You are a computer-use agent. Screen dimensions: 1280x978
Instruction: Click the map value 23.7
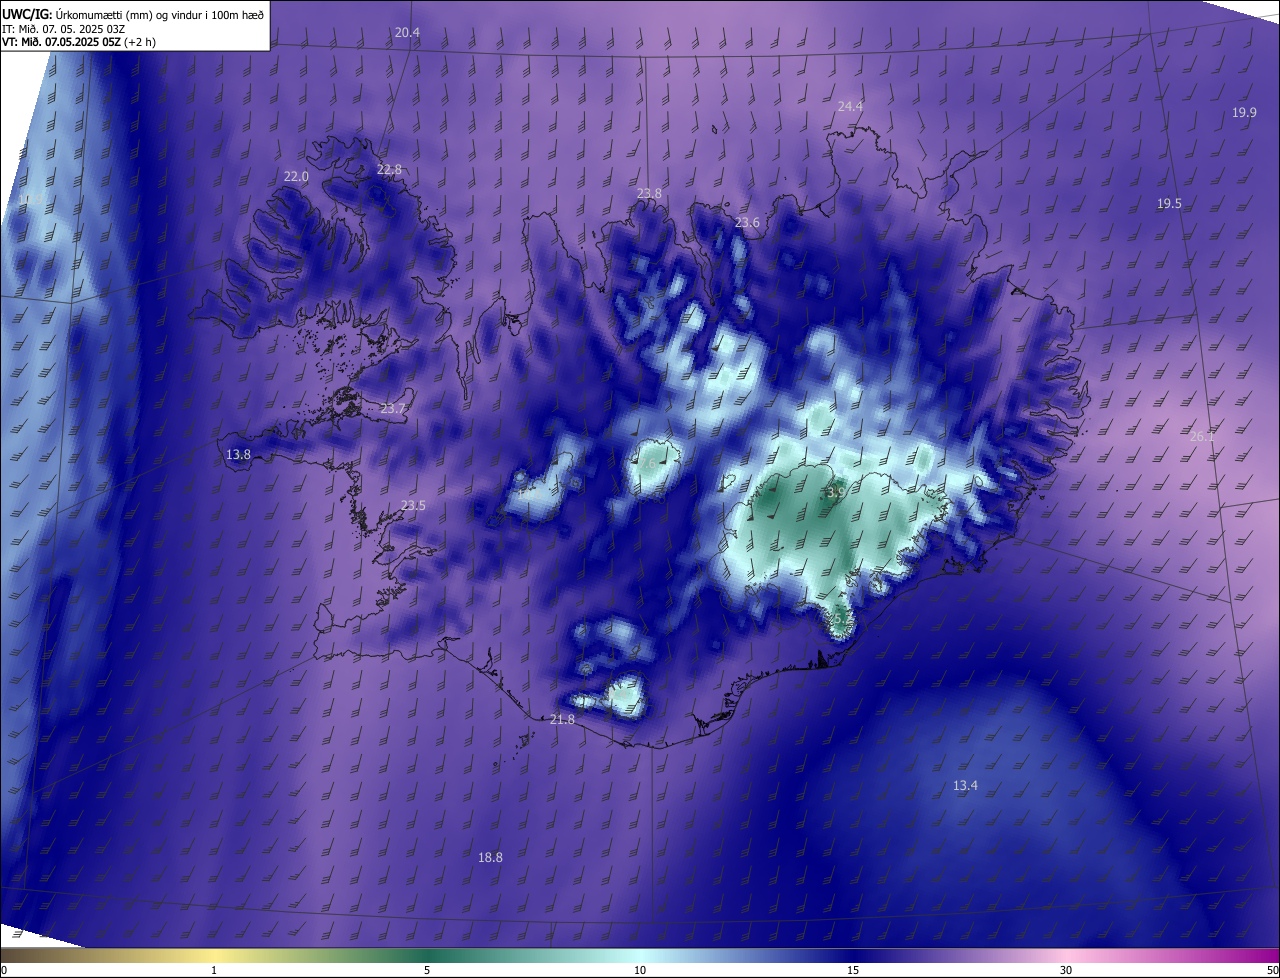click(x=393, y=408)
